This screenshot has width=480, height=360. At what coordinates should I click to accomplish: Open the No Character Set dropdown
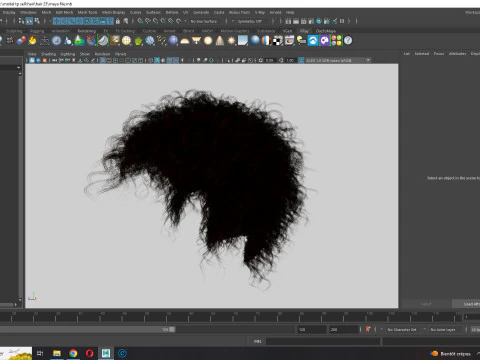click(x=402, y=329)
